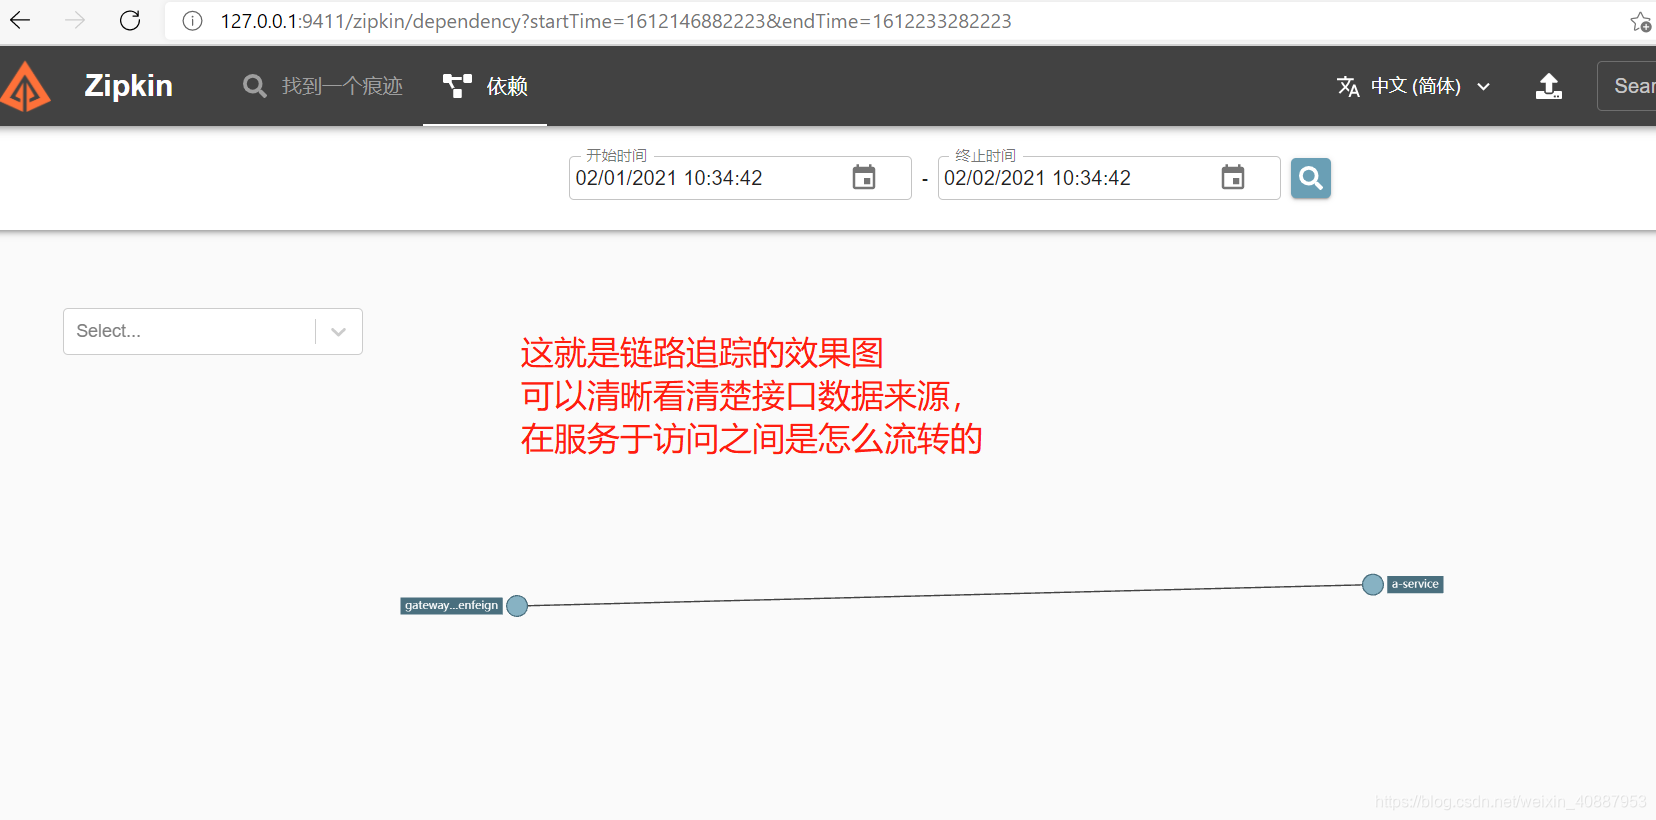
Task: Click the upload JSON icon
Action: click(1549, 86)
